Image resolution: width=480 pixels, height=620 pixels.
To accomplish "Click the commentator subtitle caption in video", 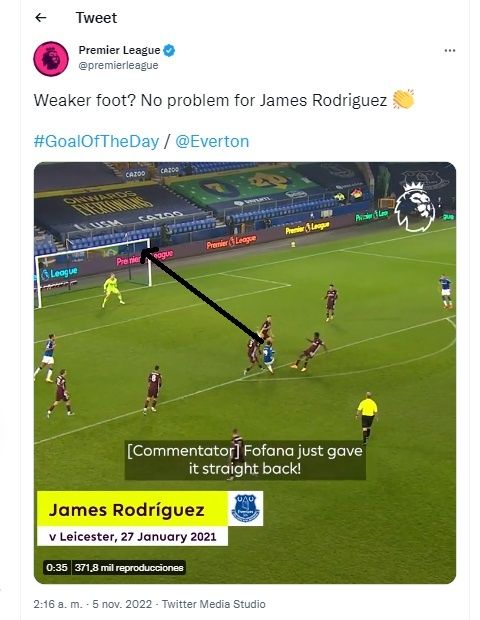I will point(245,460).
